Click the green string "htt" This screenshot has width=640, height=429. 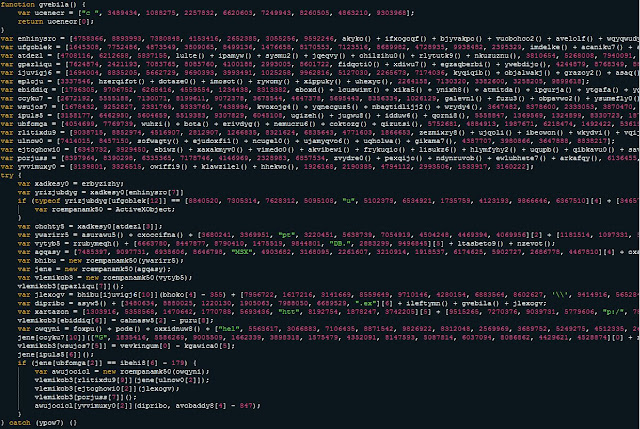pyautogui.click(x=289, y=312)
